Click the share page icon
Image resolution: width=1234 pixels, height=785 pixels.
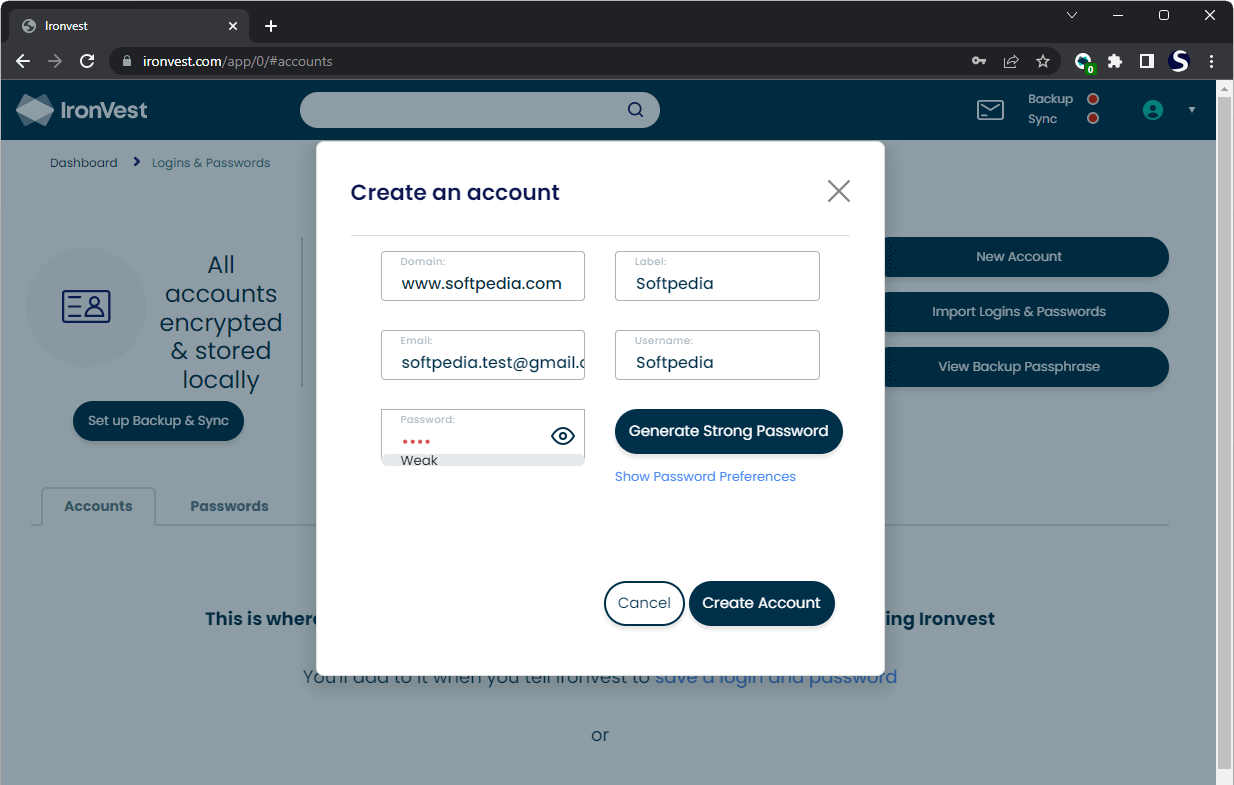pos(1011,61)
